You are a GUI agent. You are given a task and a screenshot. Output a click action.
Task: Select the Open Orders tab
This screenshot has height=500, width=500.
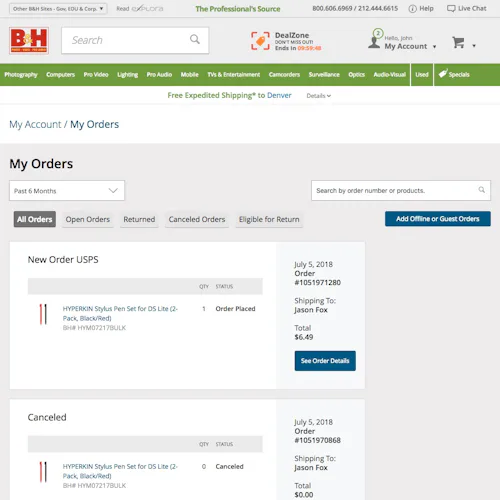pos(88,219)
